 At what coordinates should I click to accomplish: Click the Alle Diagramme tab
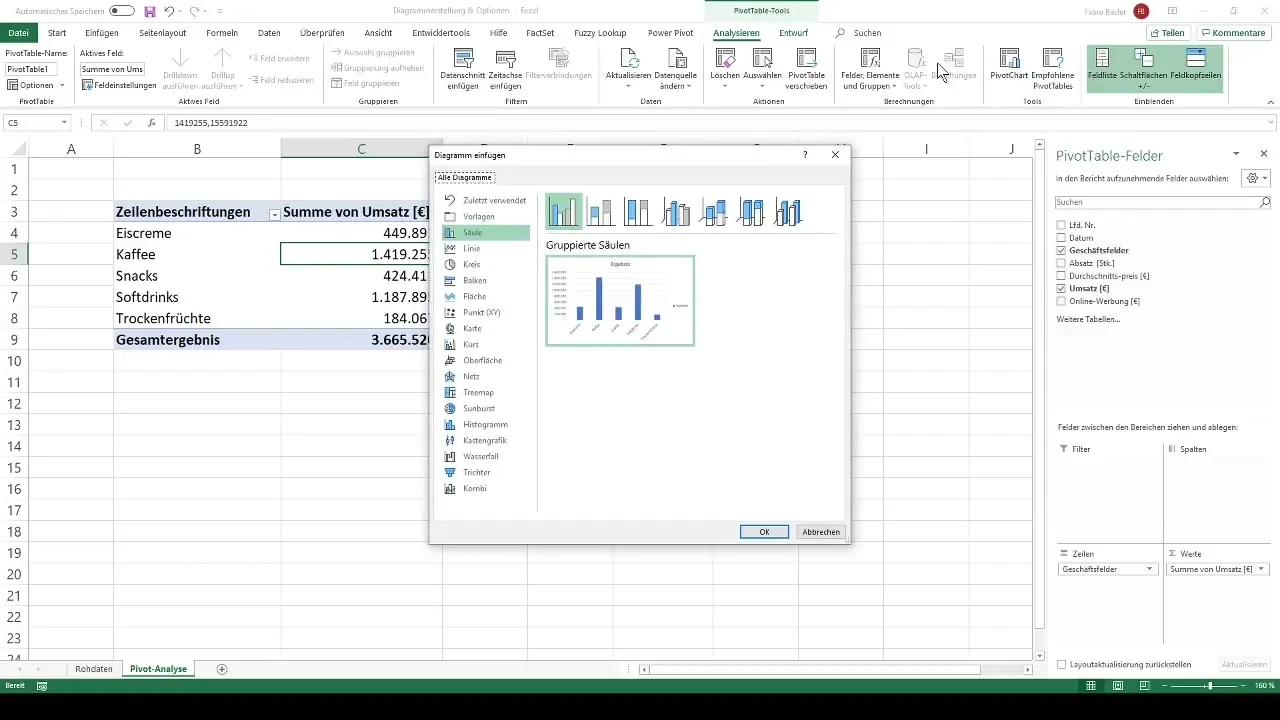tap(464, 177)
